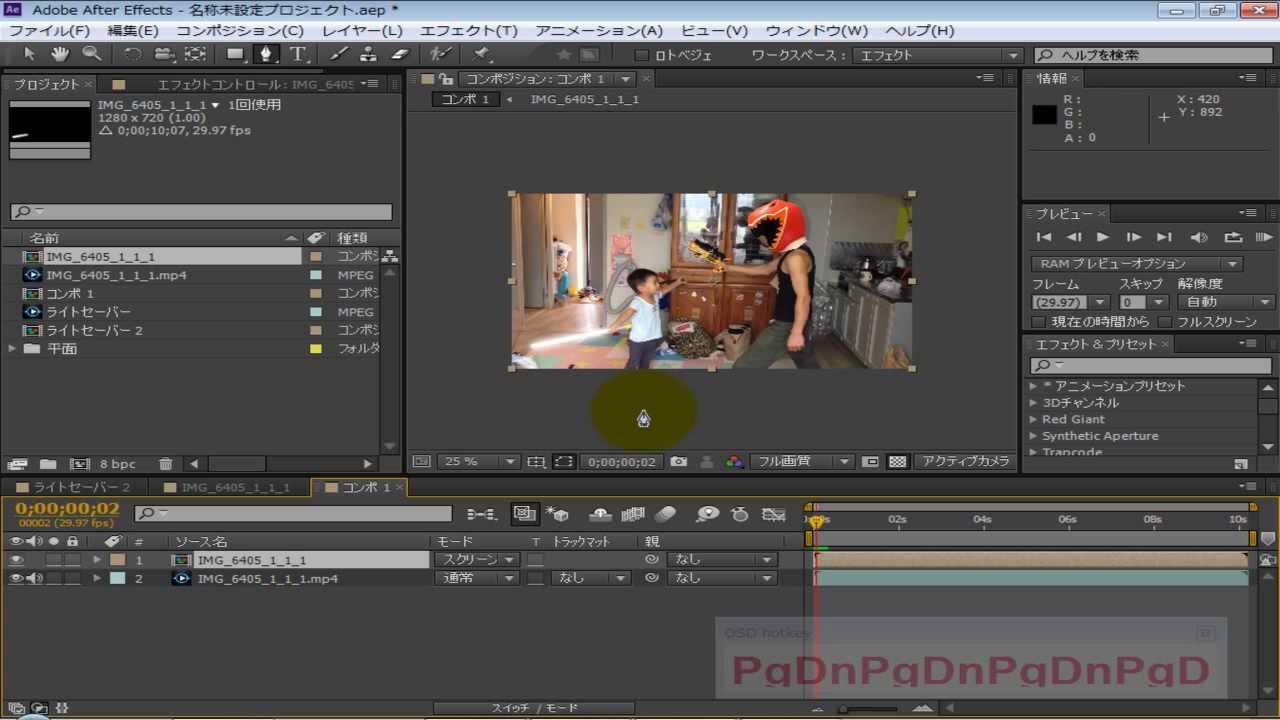Click the Draft 3D icon in timeline

(x=557, y=514)
